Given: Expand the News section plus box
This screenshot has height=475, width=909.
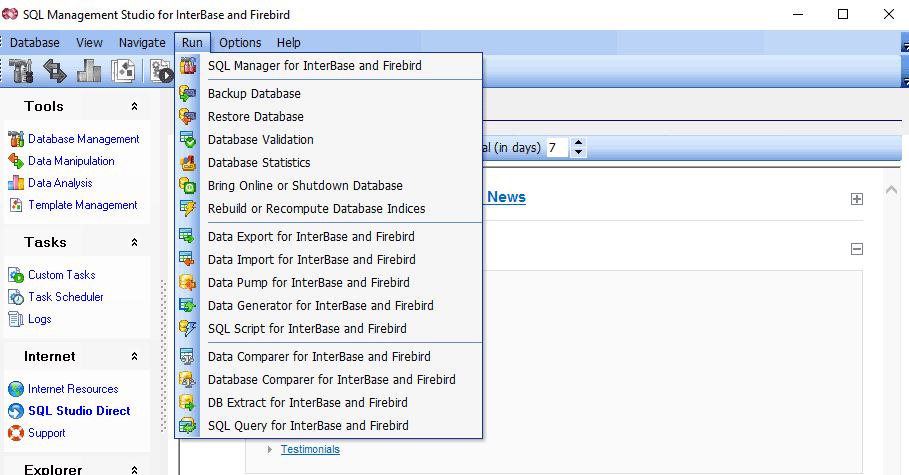Looking at the screenshot, I should pyautogui.click(x=857, y=199).
